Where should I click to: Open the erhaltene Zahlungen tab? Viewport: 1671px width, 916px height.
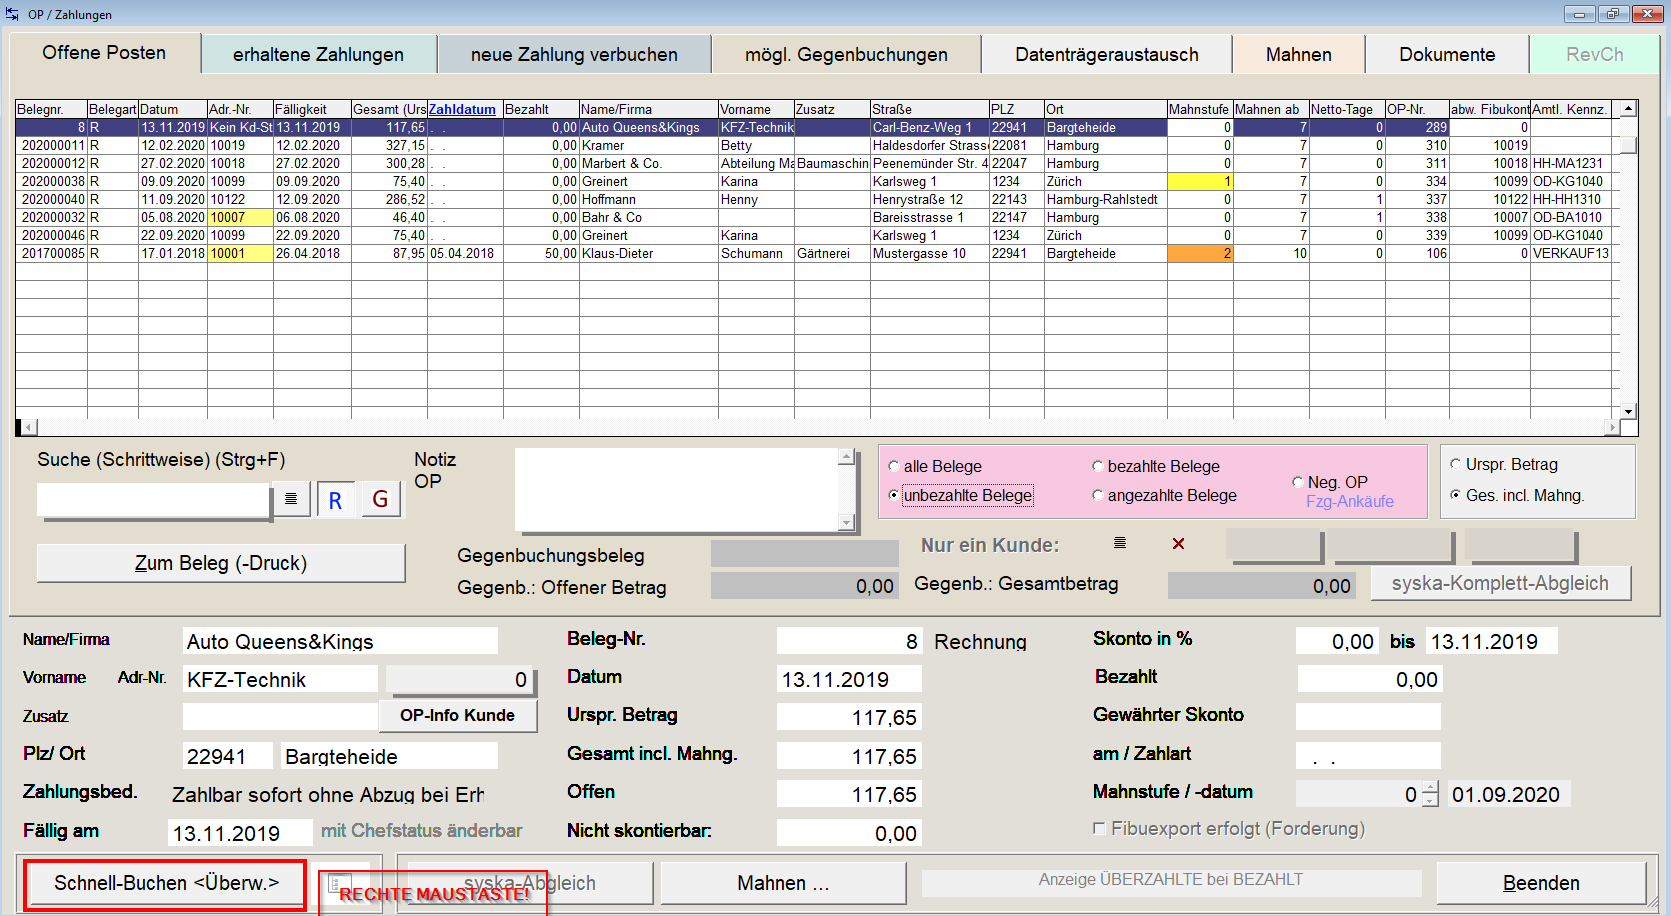tap(318, 54)
